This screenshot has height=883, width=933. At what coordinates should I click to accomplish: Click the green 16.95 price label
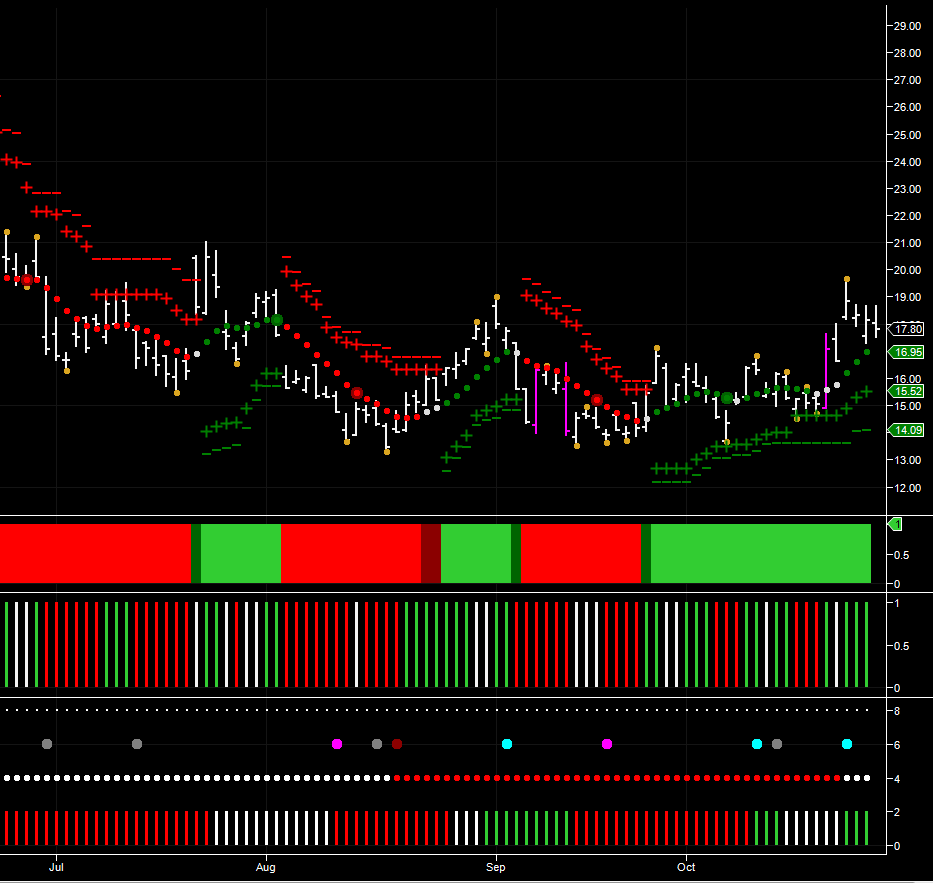coord(908,352)
